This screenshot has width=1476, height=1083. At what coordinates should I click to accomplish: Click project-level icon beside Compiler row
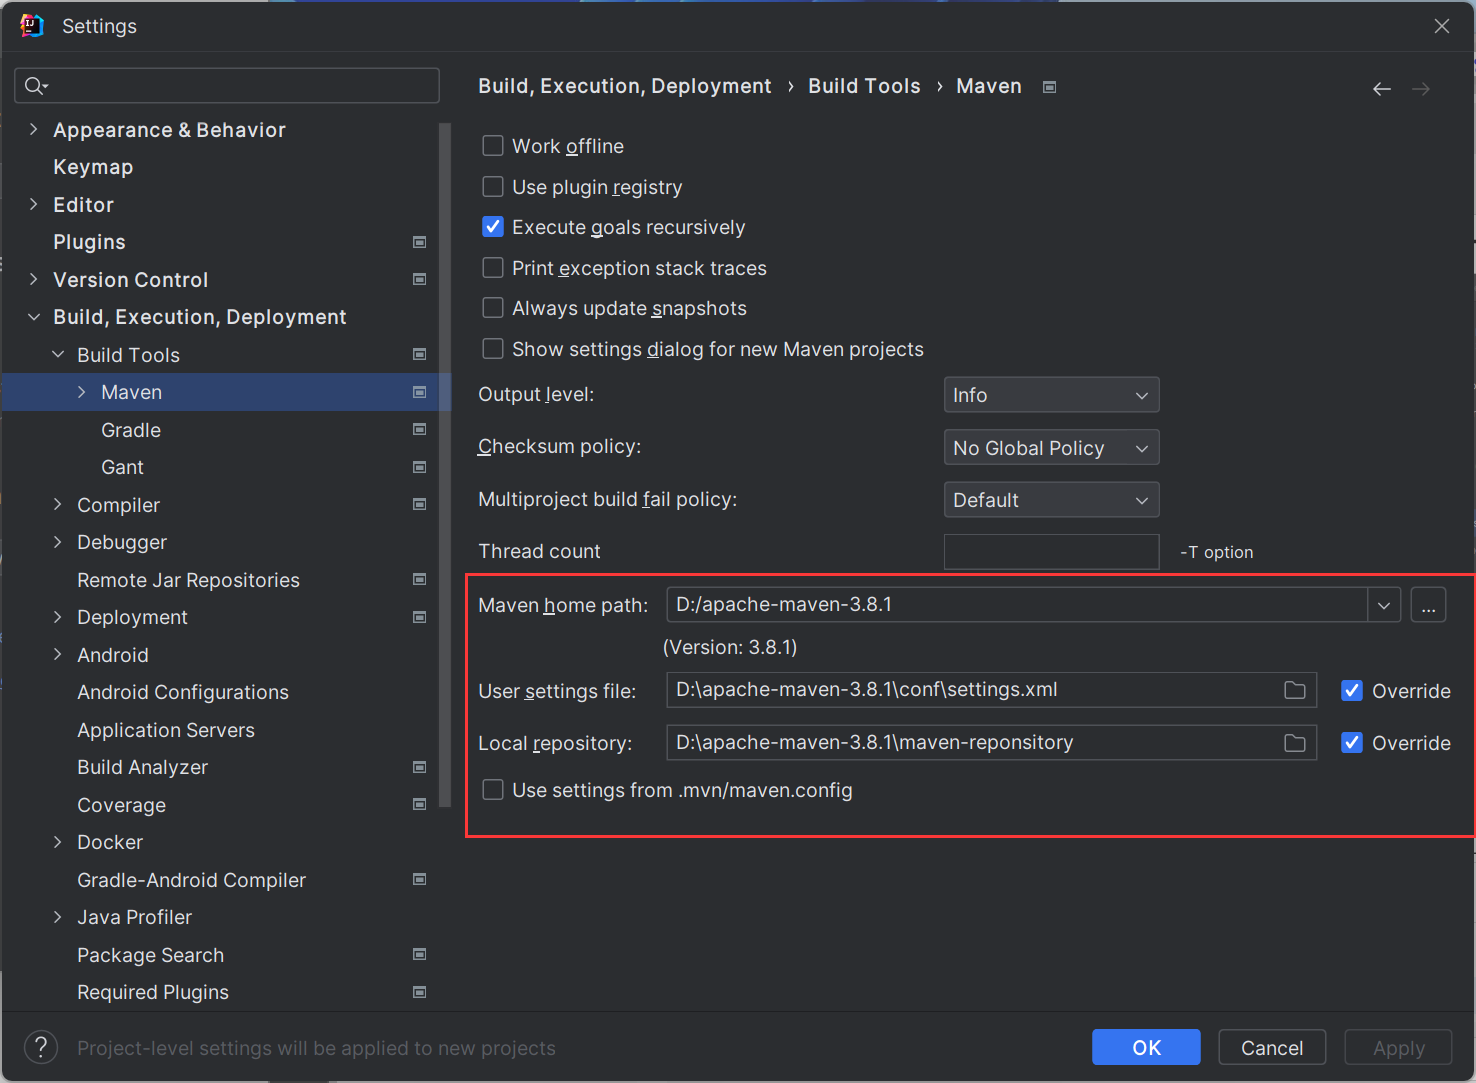(x=420, y=504)
